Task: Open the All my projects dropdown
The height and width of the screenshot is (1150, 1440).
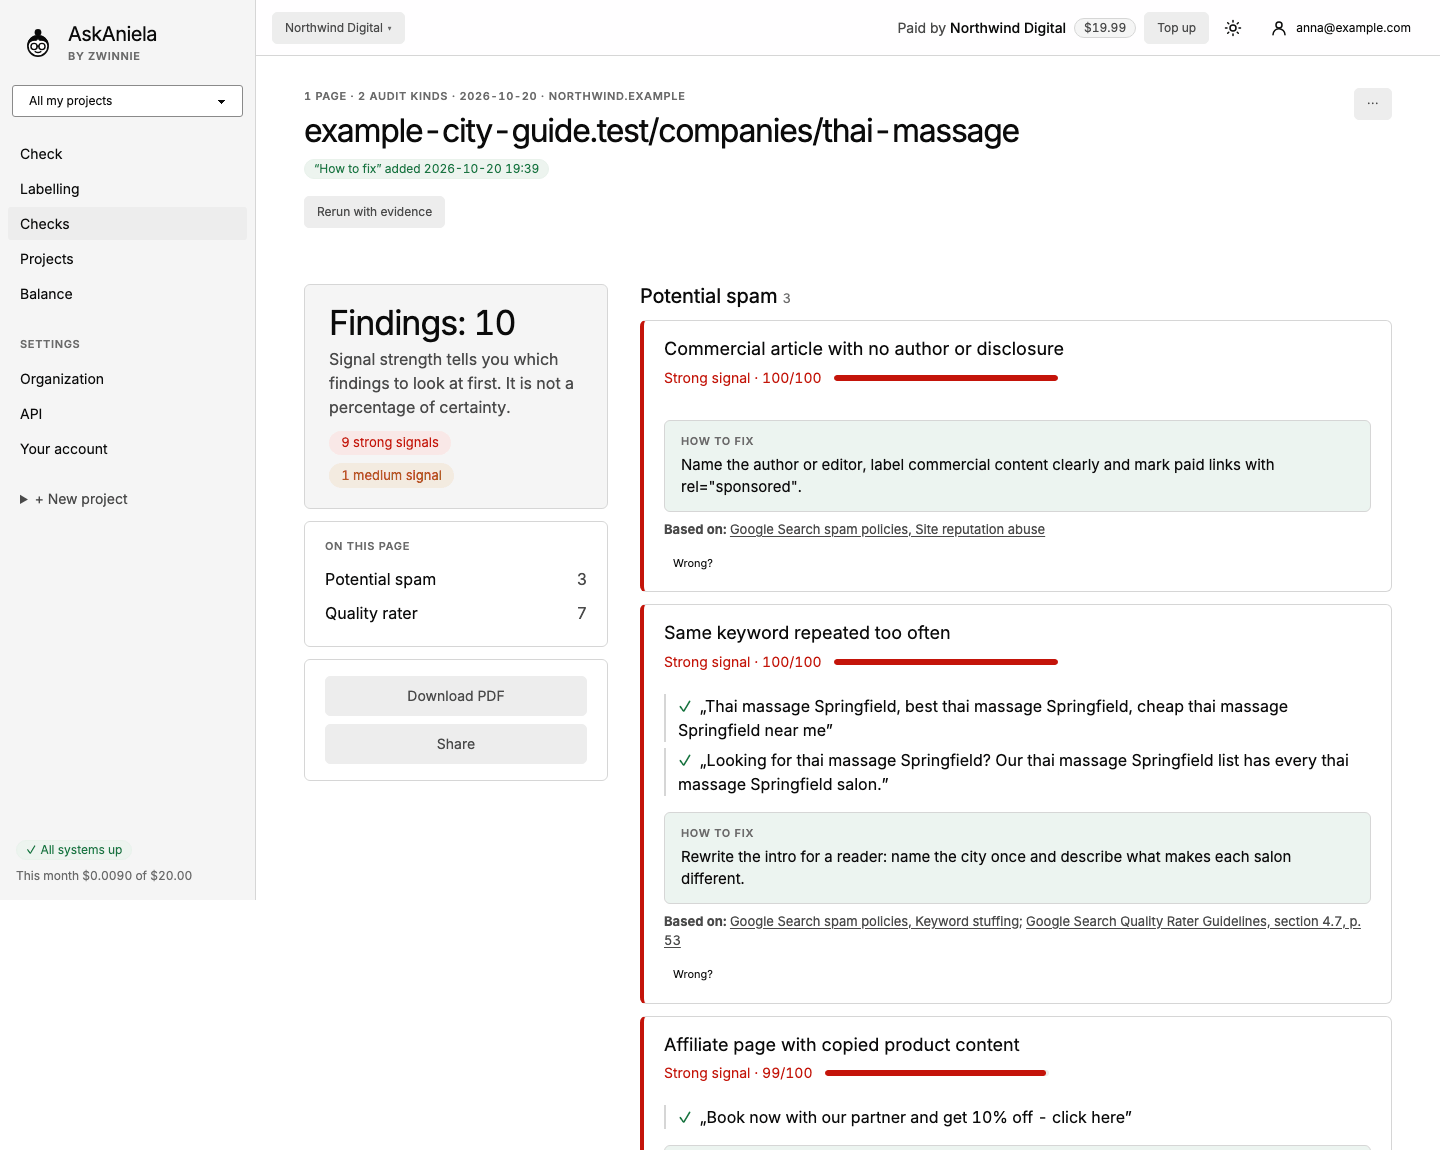Action: pyautogui.click(x=127, y=101)
